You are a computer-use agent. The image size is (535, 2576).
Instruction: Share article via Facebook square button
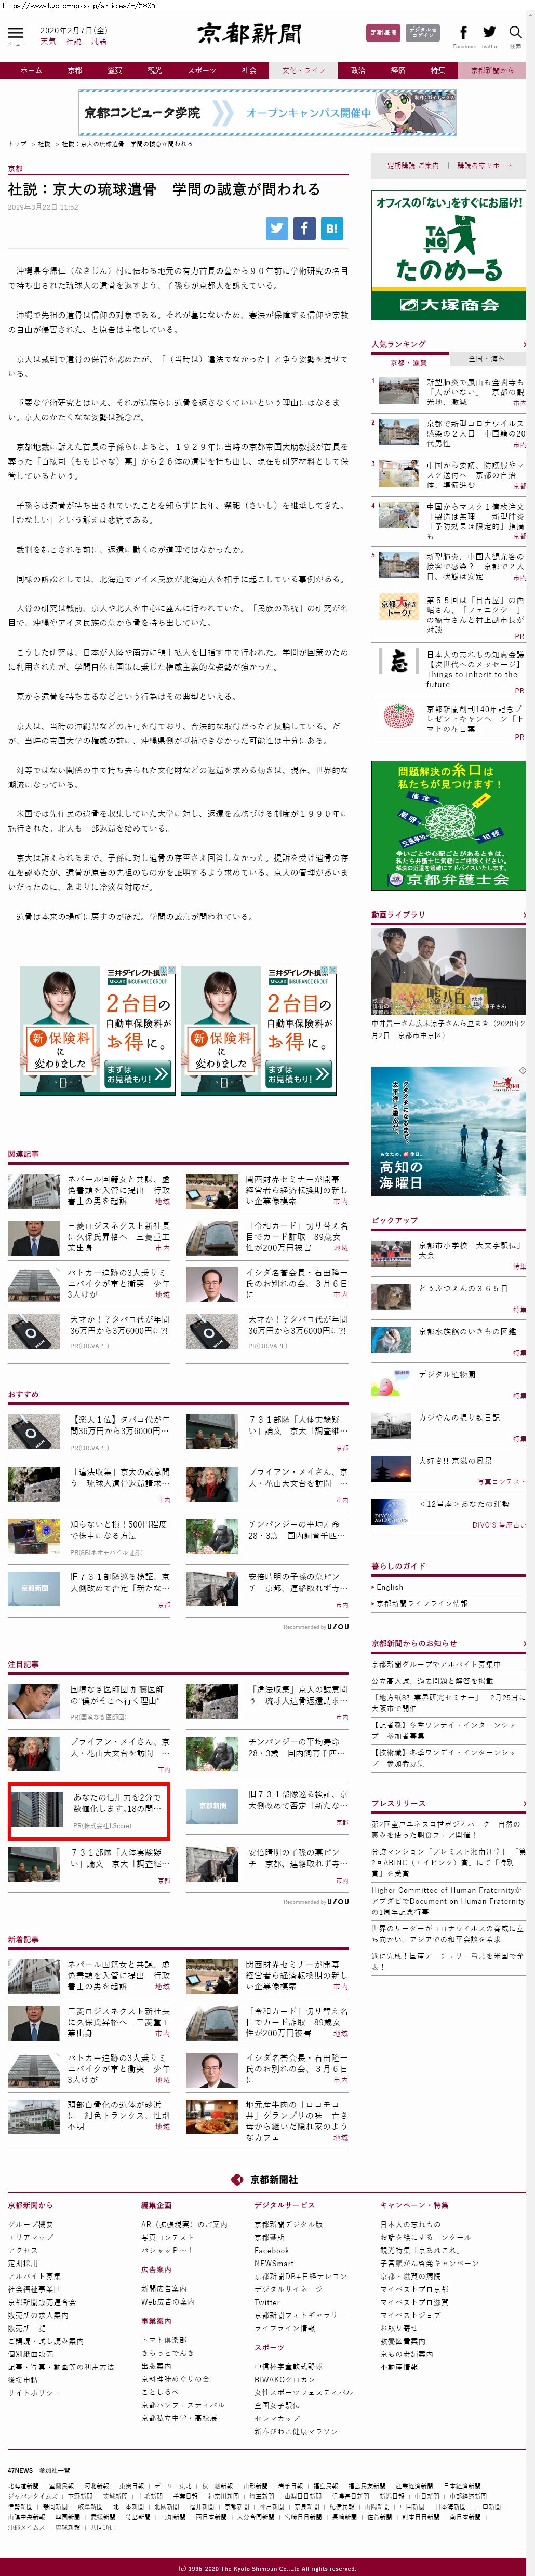coord(304,228)
